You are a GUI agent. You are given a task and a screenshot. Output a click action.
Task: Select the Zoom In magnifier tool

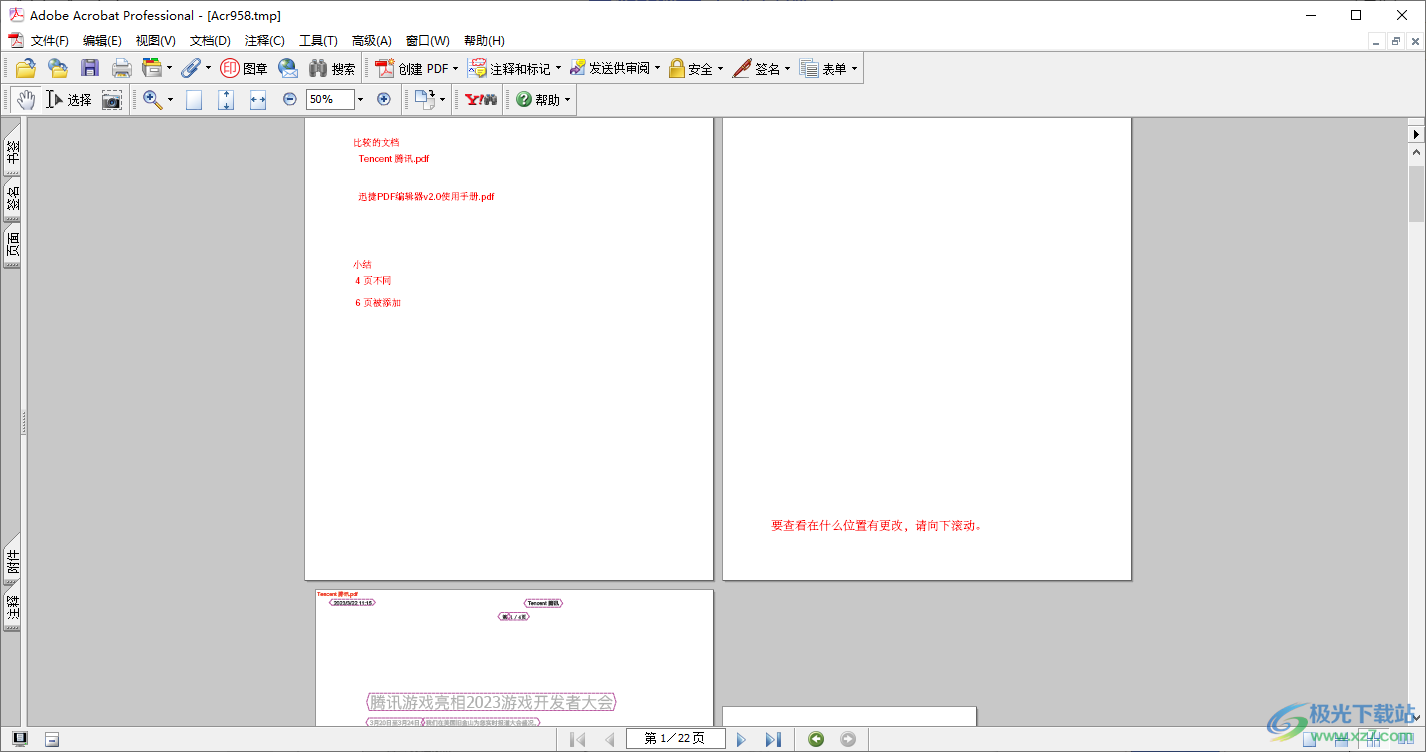pos(152,99)
